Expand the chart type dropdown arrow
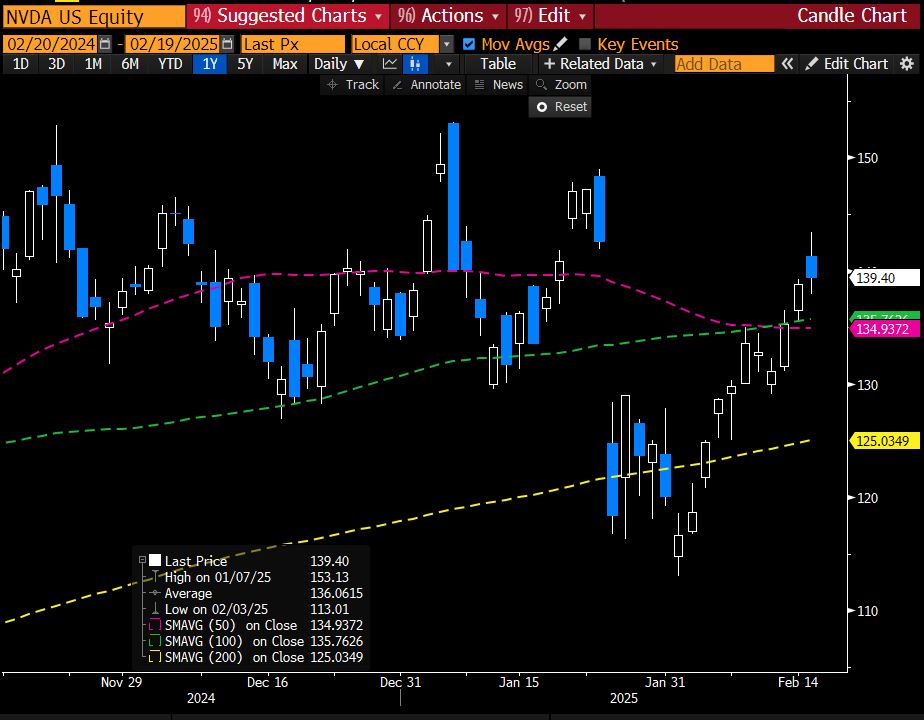The width and height of the screenshot is (924, 720). click(x=449, y=64)
